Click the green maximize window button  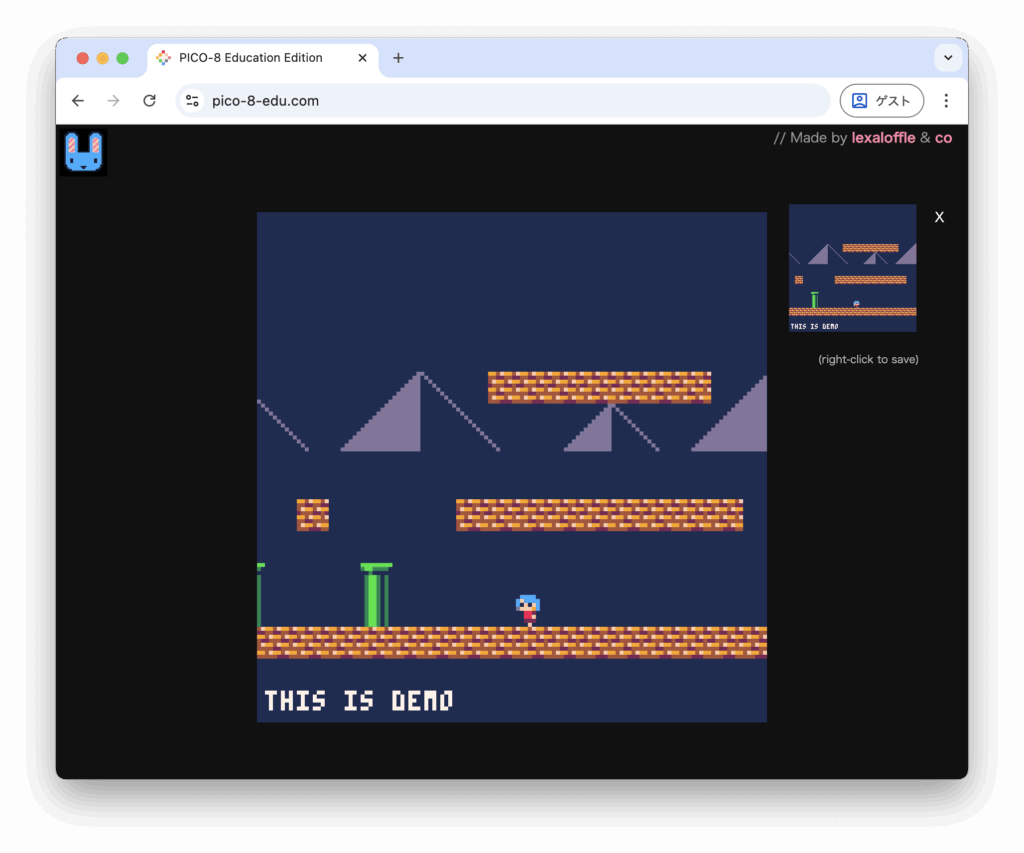(x=123, y=58)
